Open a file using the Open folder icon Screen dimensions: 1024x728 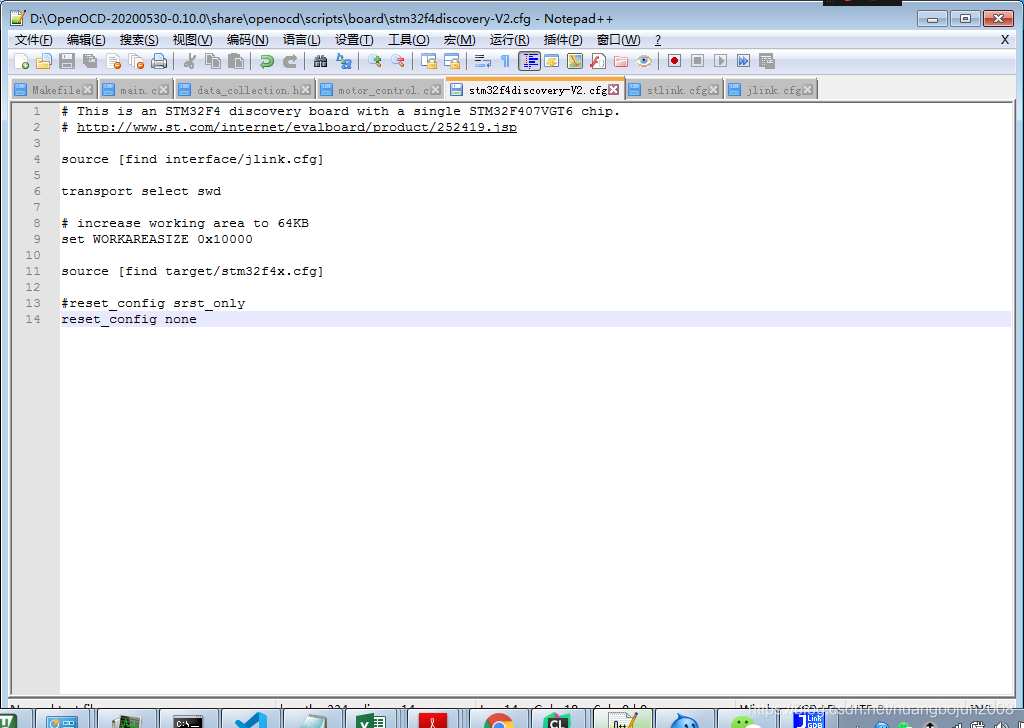tap(44, 61)
